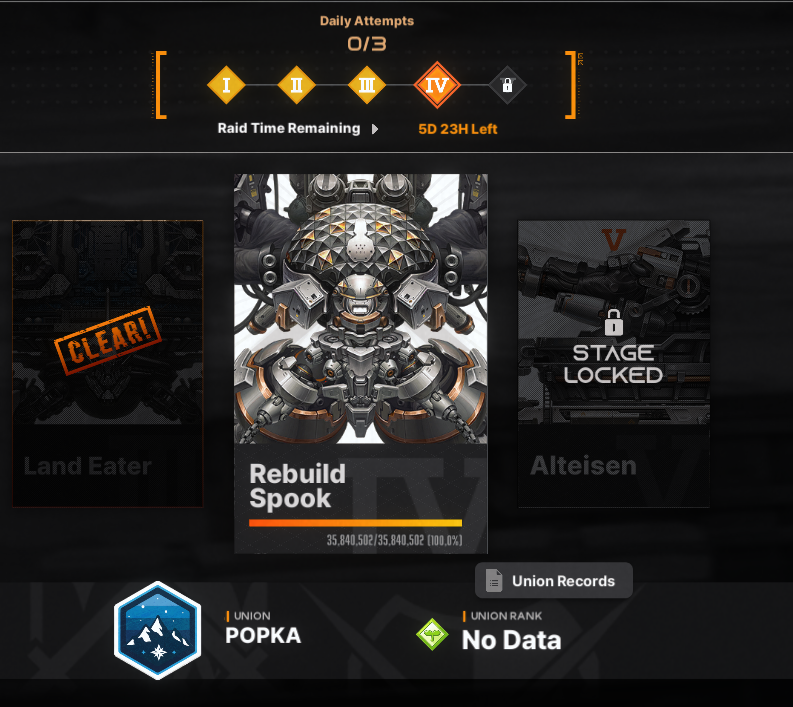Select stage II diamond marker

click(x=296, y=85)
